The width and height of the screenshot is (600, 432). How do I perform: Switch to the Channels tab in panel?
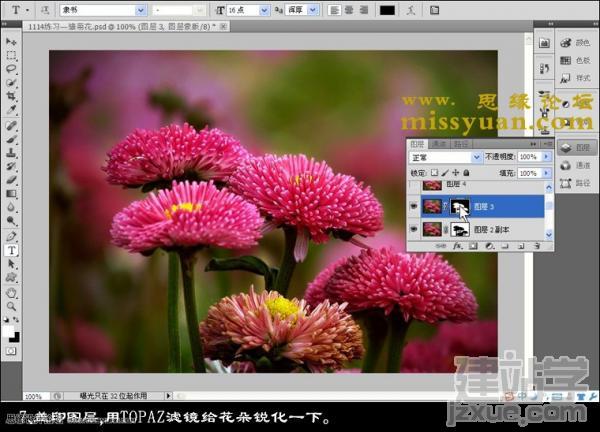click(439, 144)
